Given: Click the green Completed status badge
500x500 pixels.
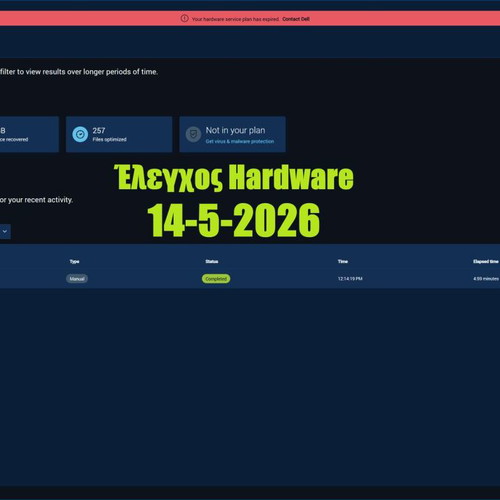Looking at the screenshot, I should click(x=216, y=279).
